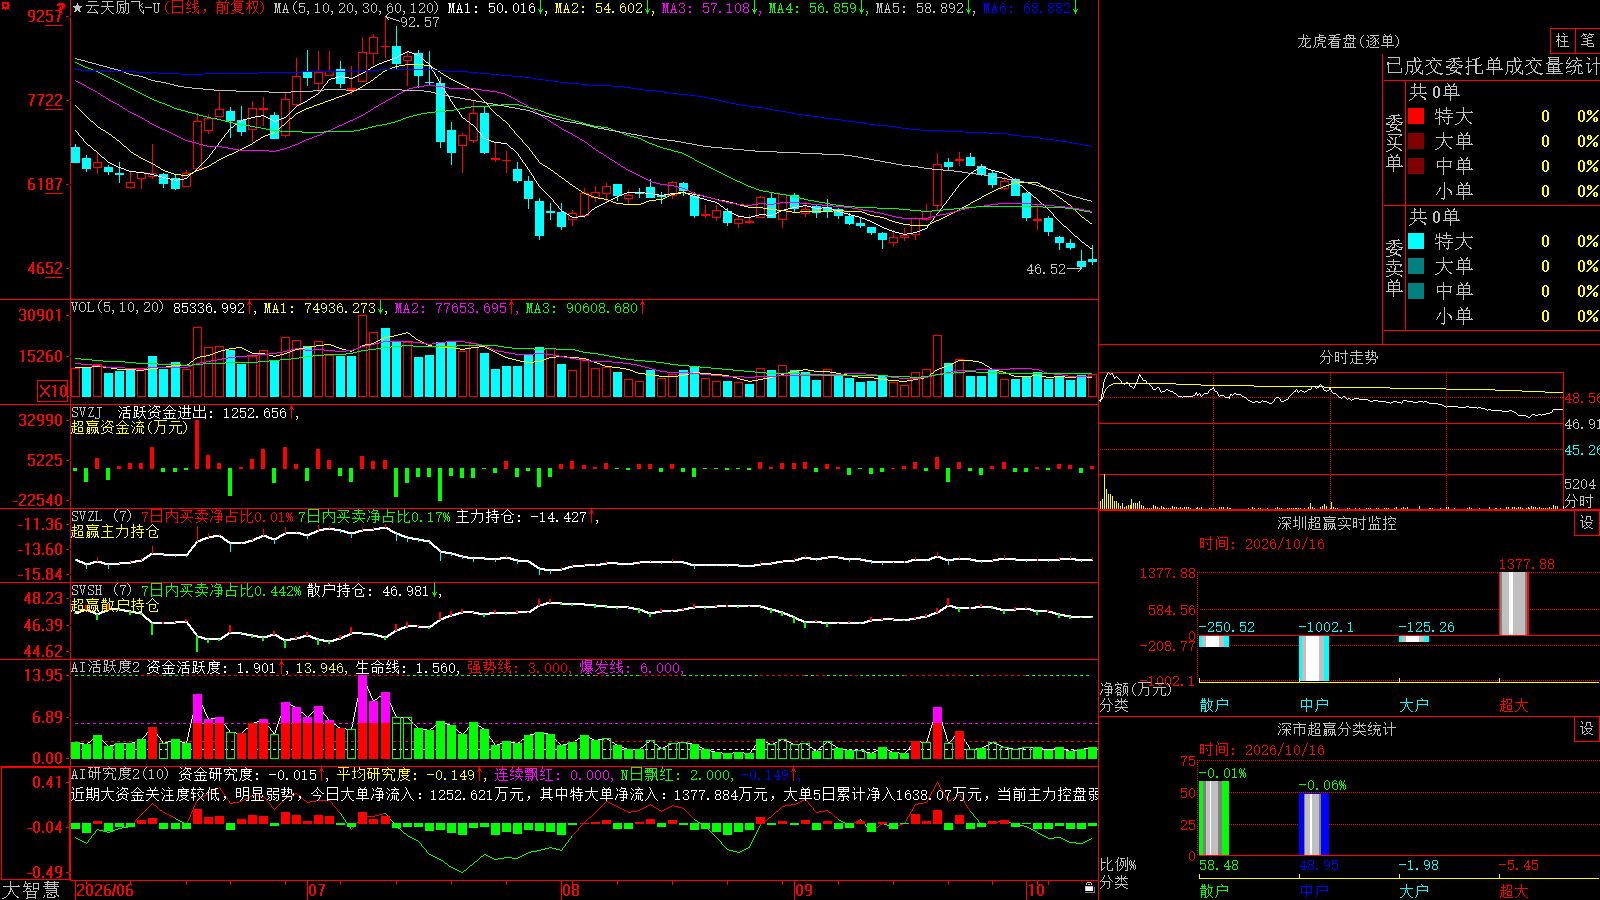Click the 46.52 low price marker on the chart
The image size is (1600, 900).
pyautogui.click(x=1046, y=269)
